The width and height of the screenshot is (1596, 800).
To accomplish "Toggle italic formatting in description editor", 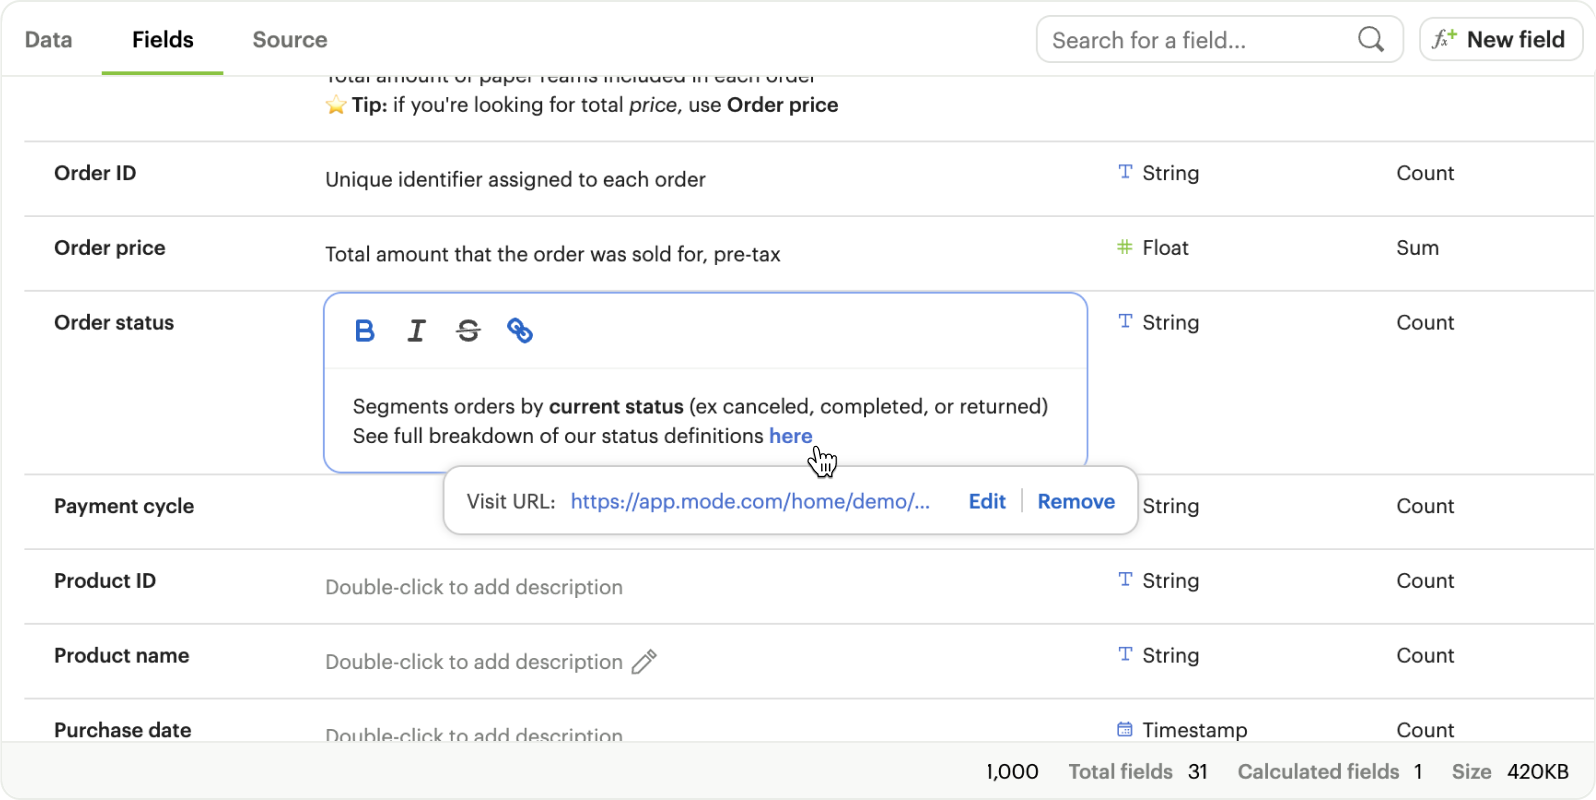I will [417, 331].
